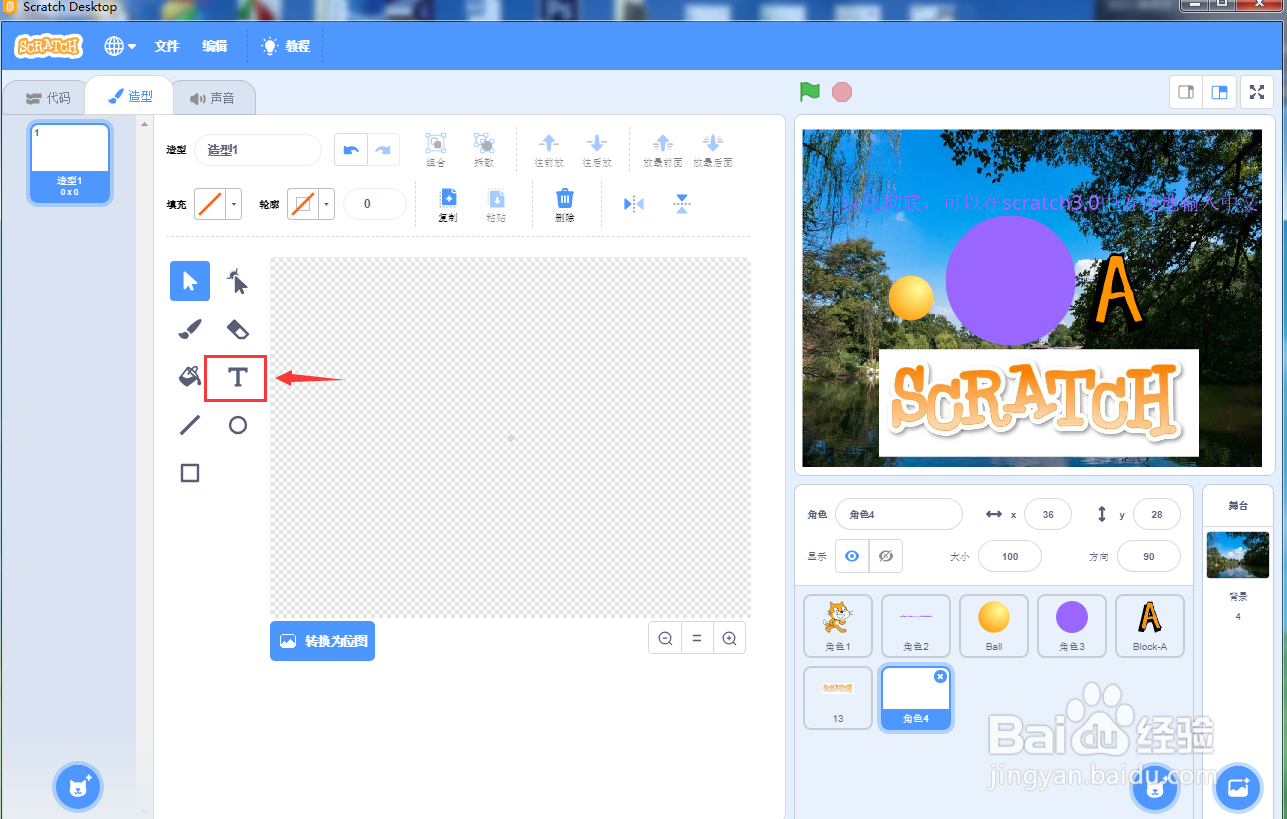Screen dimensions: 1287x819
Task: Select the Eraser tool
Action: coord(235,329)
